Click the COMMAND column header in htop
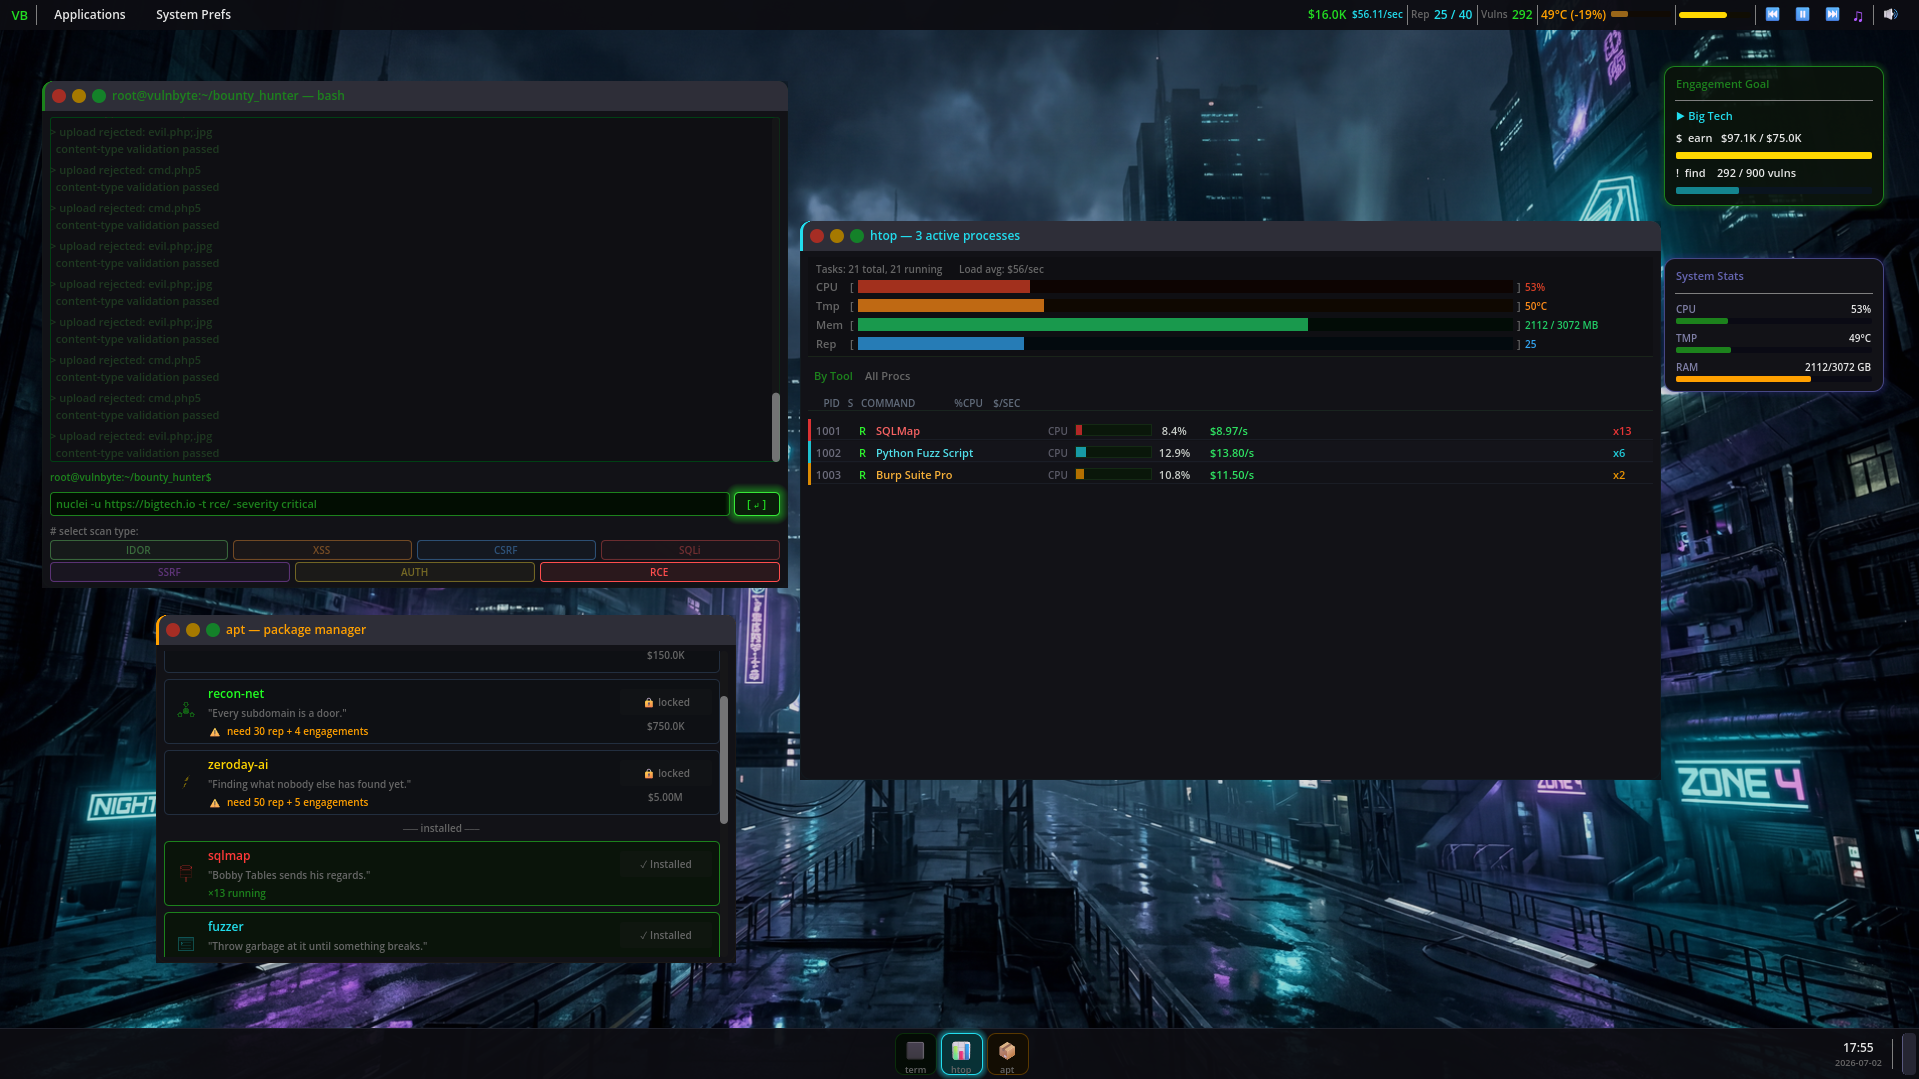 888,403
